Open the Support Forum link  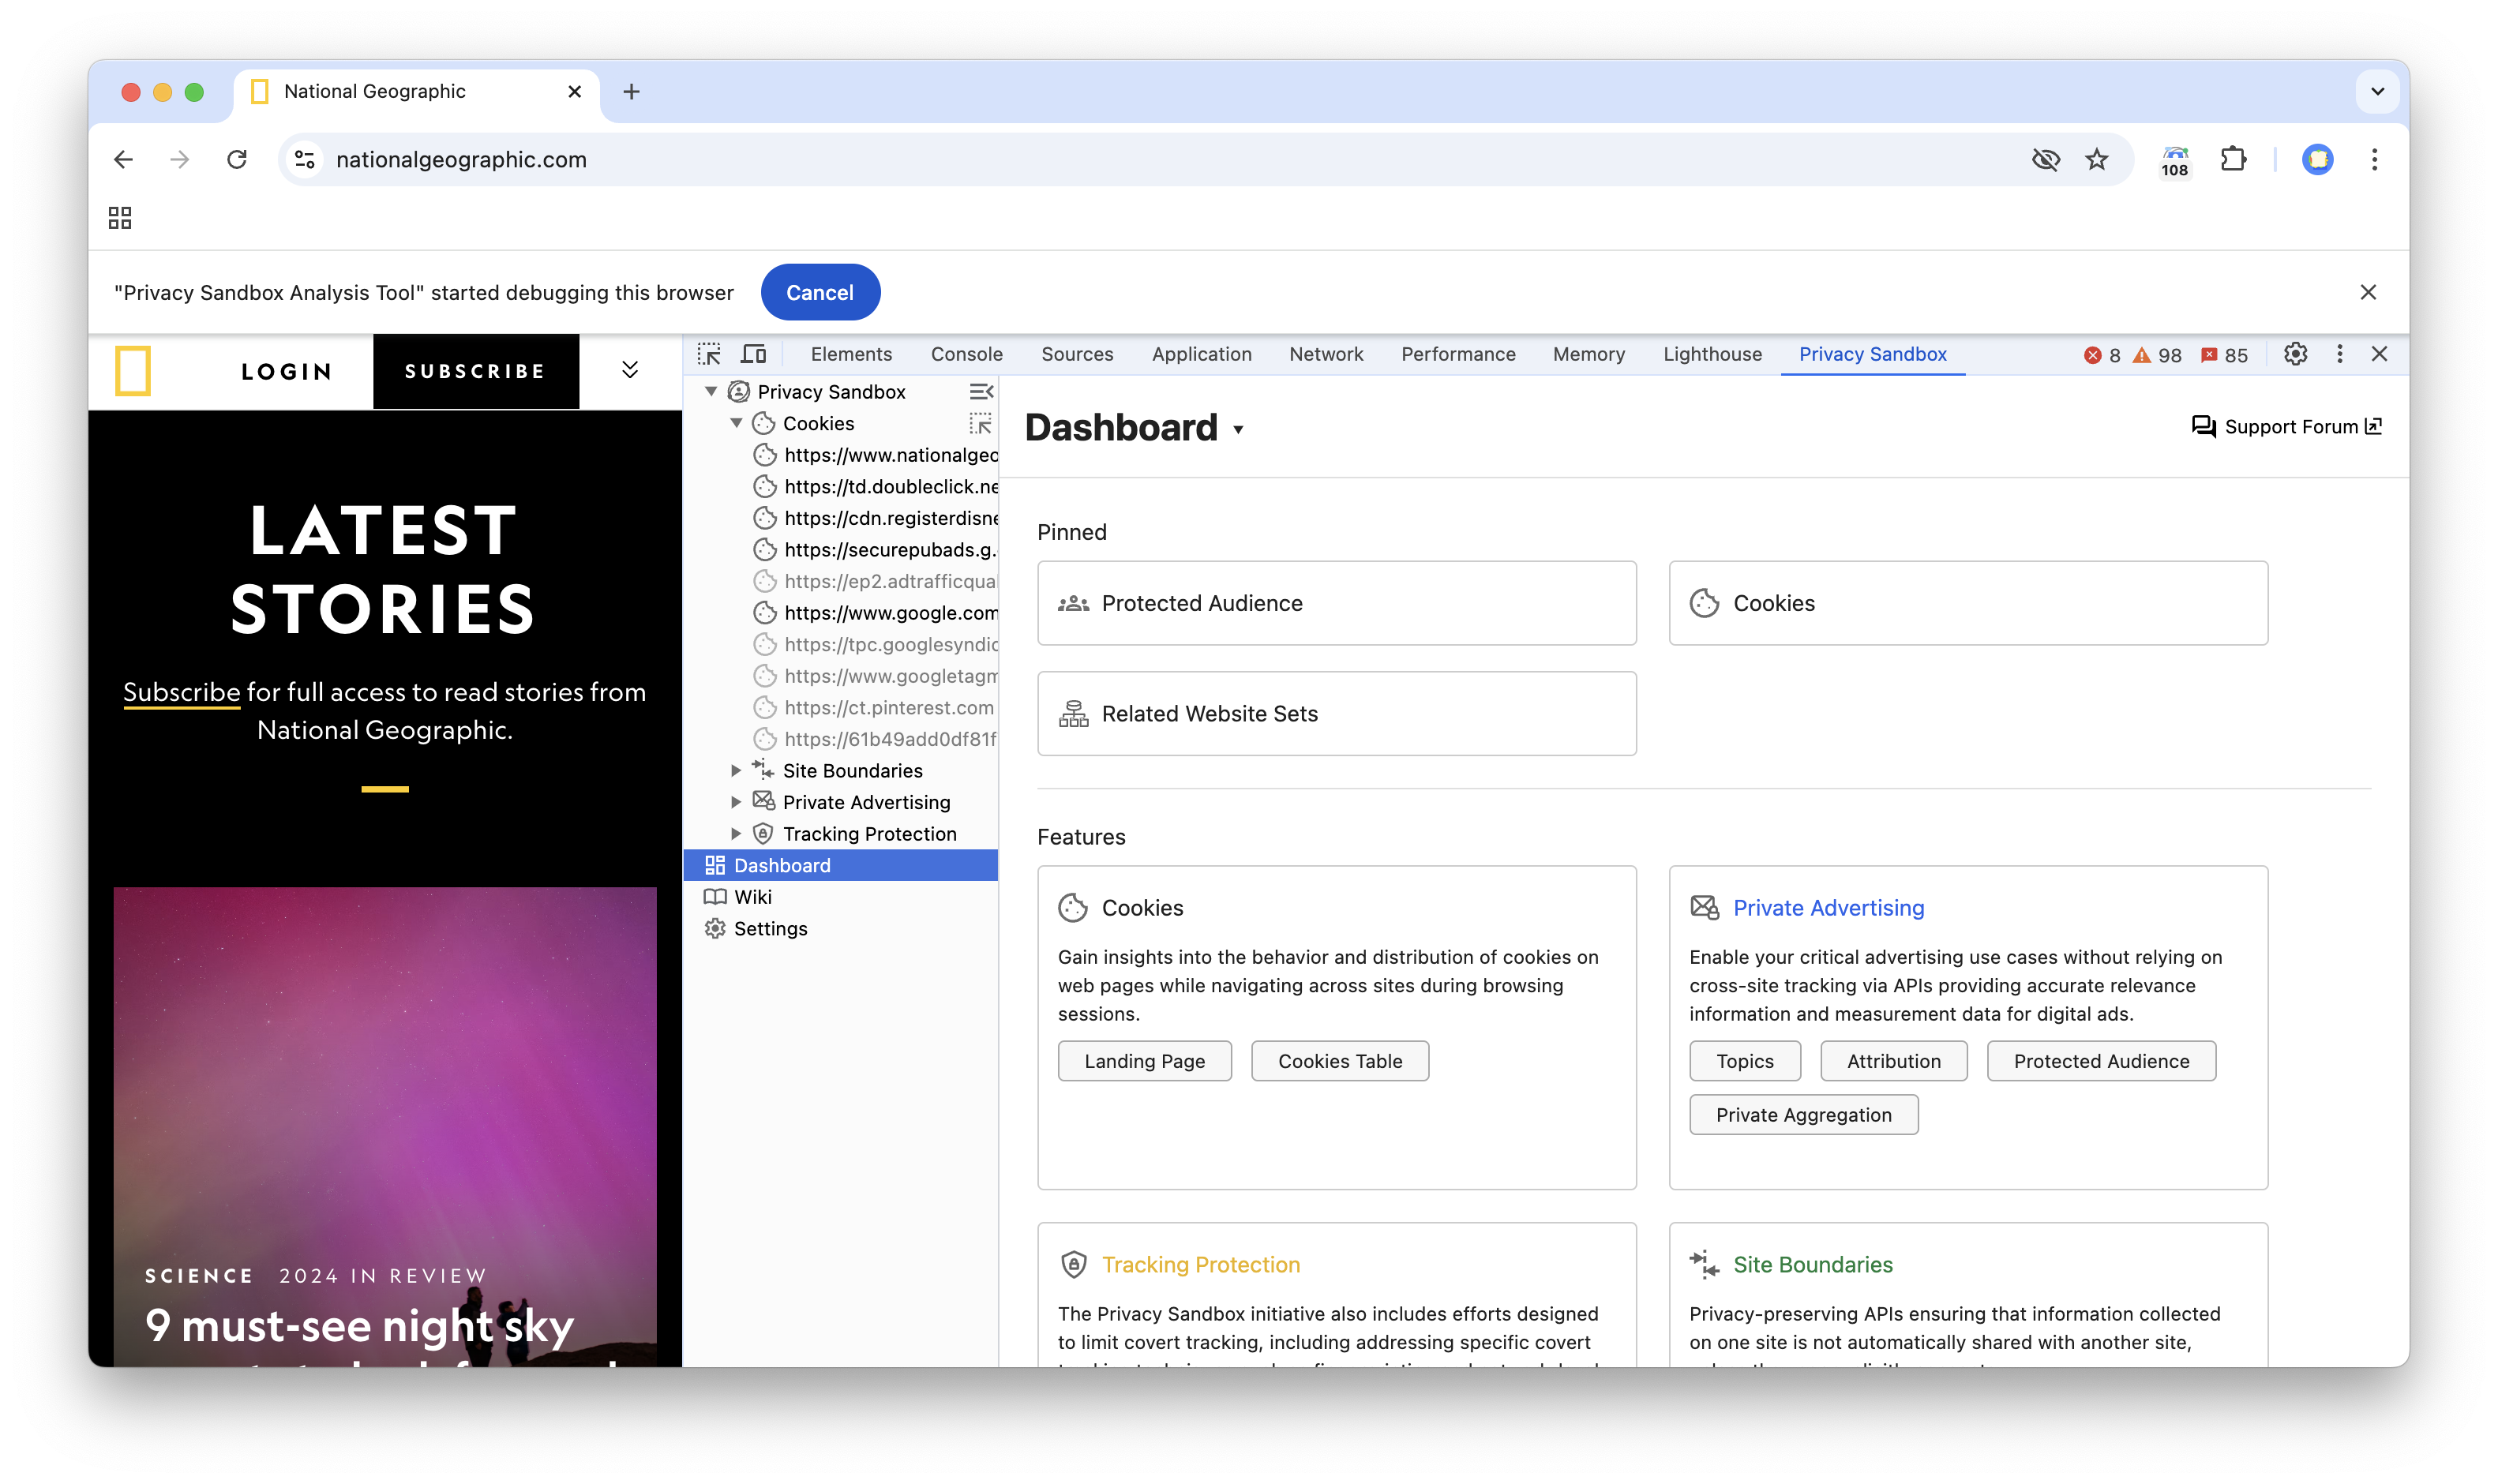[2286, 427]
